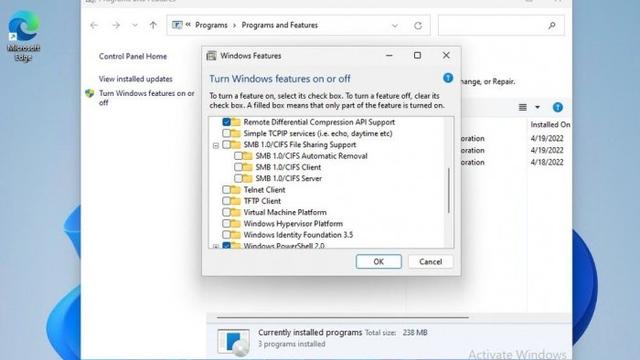The height and width of the screenshot is (360, 640).
Task: Click Turn Windows features on or off link
Action: [x=147, y=98]
